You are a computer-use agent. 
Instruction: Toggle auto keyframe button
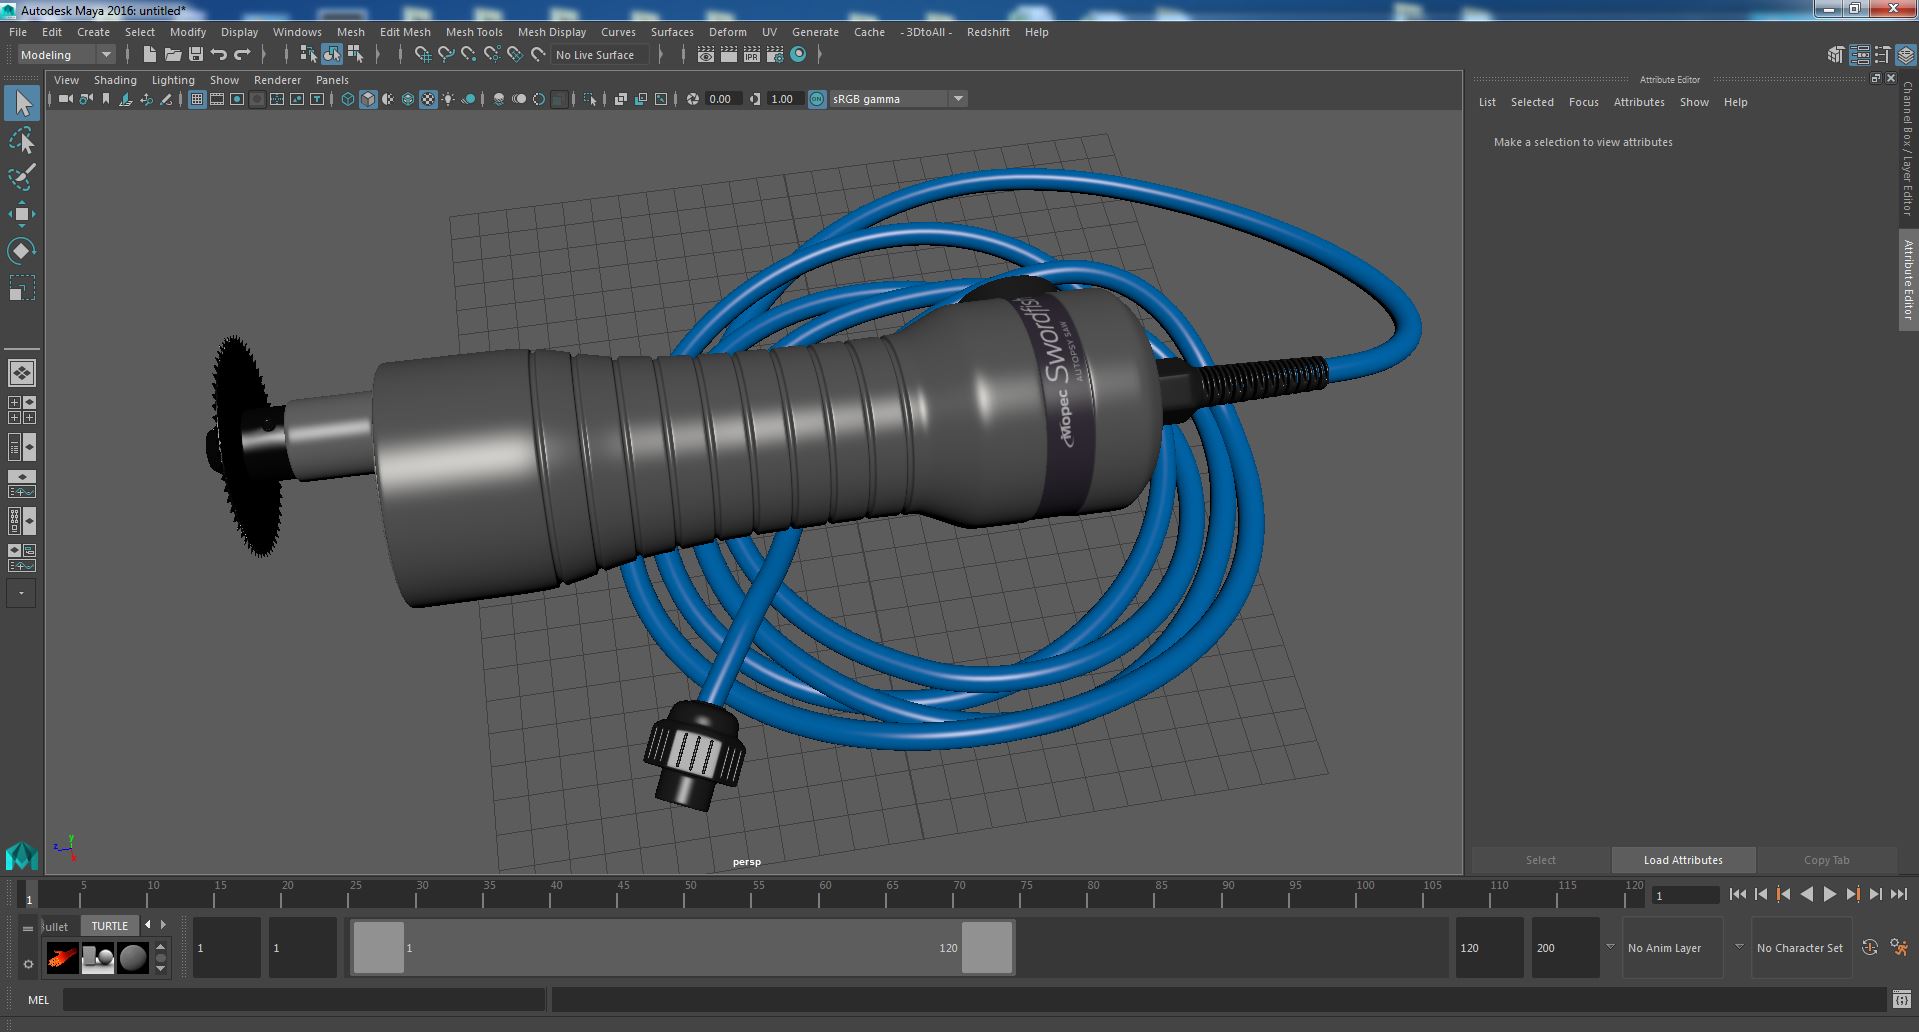pos(1869,948)
